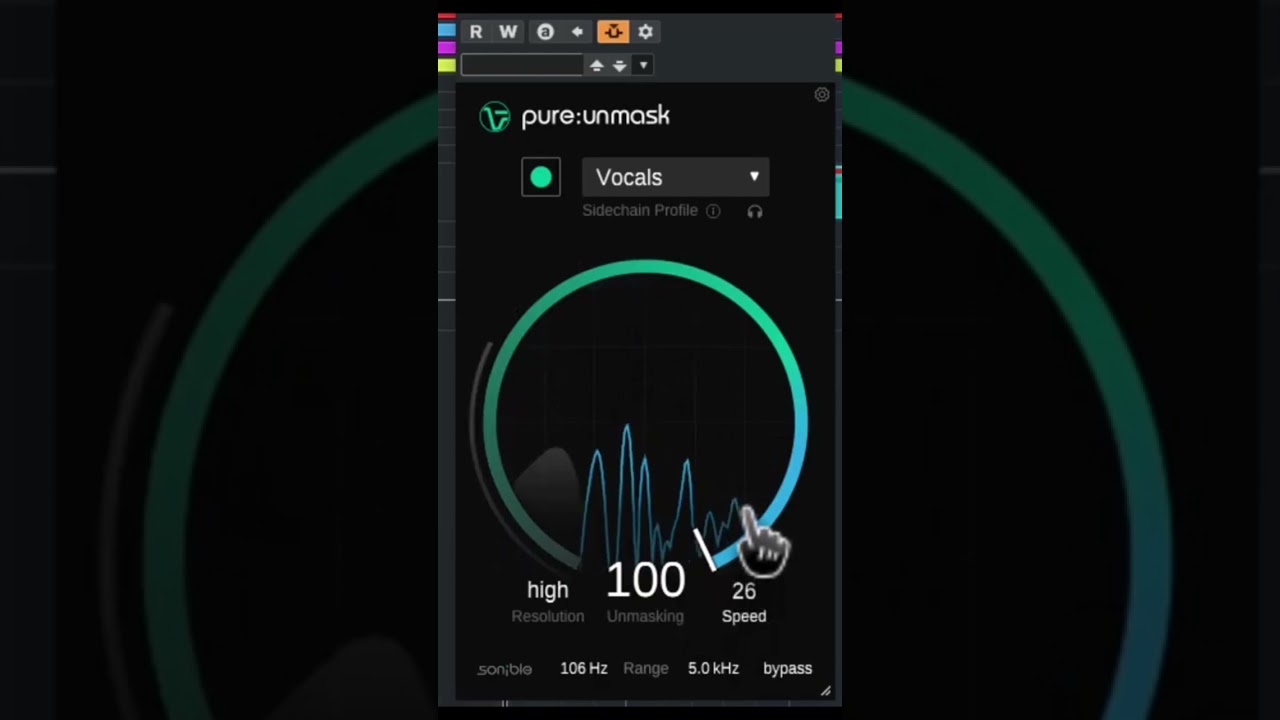Click the Resolution label
The height and width of the screenshot is (720, 1280).
(548, 616)
